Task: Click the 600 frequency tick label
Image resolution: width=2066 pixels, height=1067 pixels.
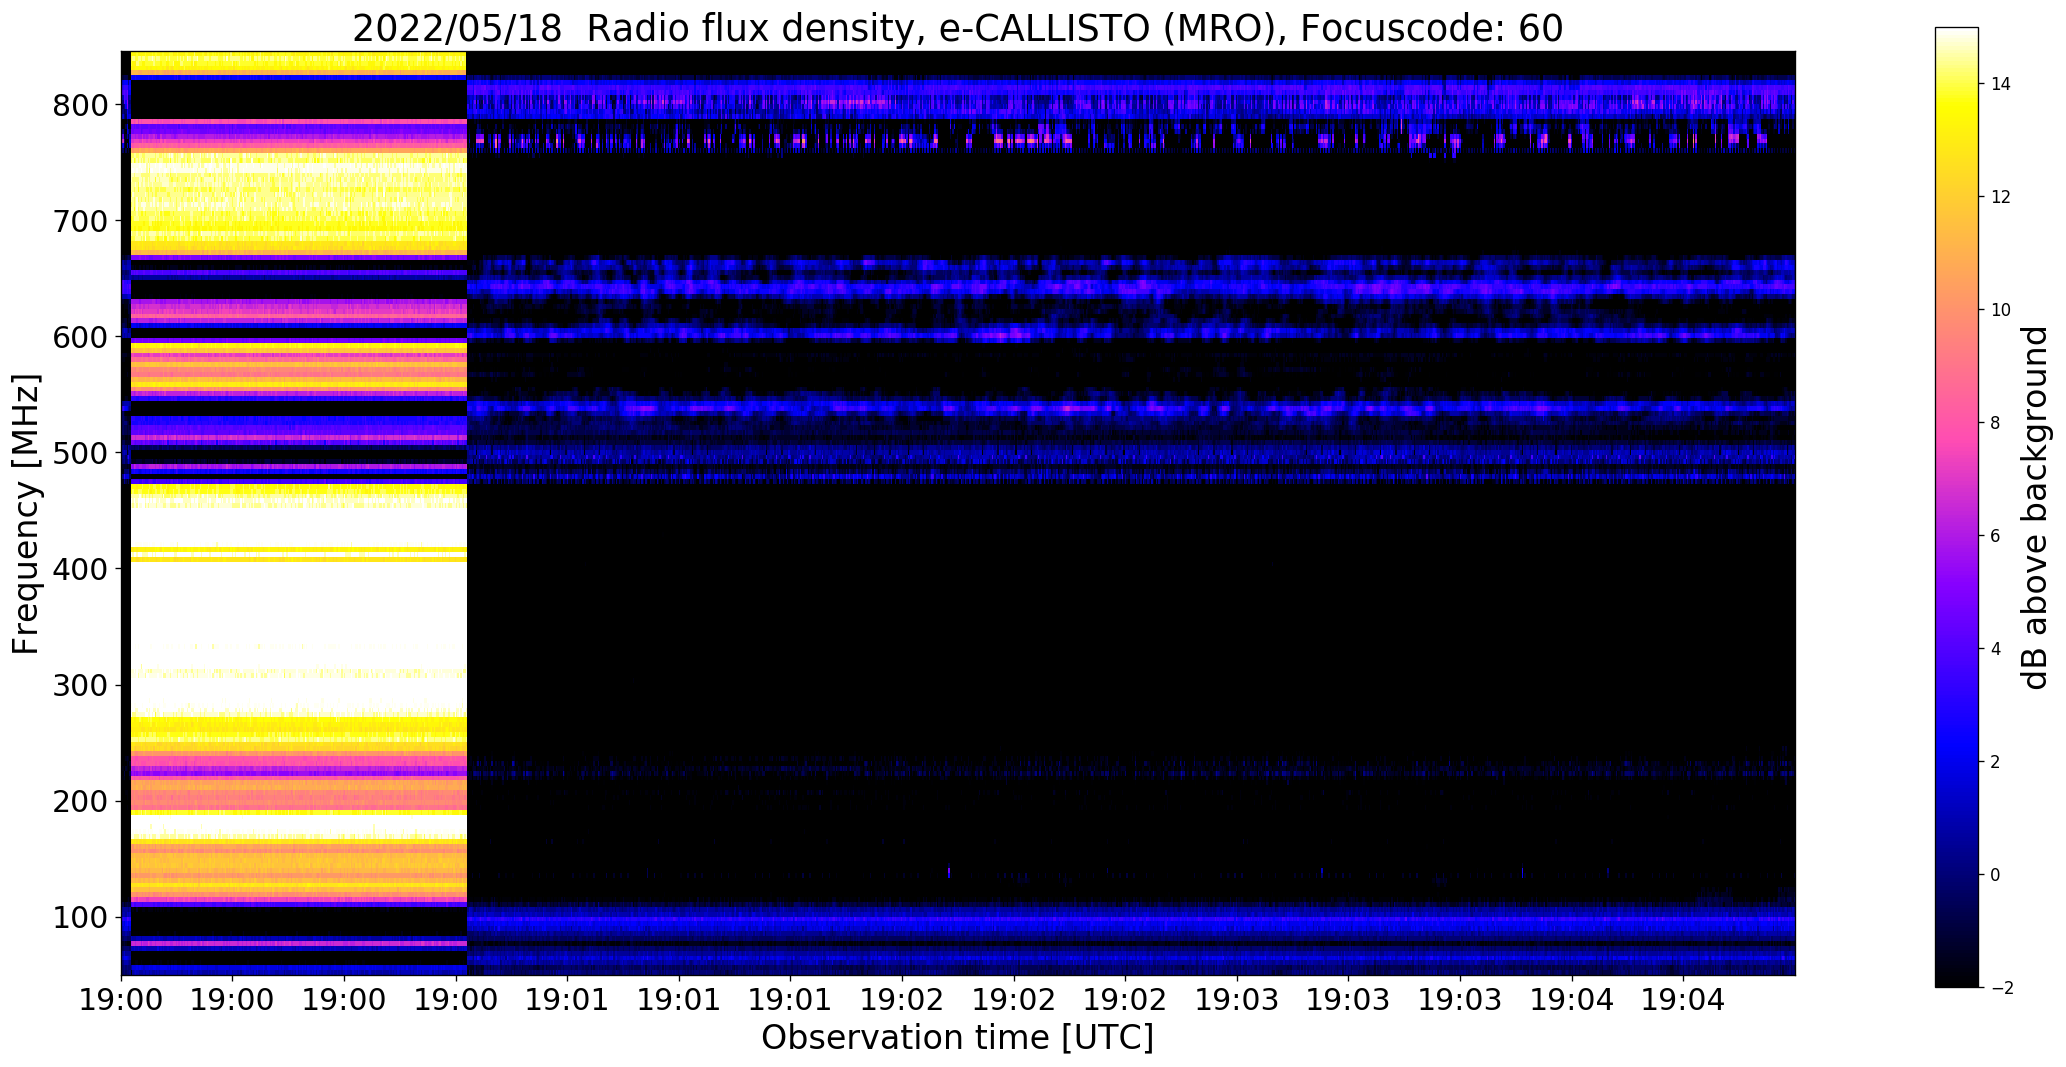Action: [79, 337]
